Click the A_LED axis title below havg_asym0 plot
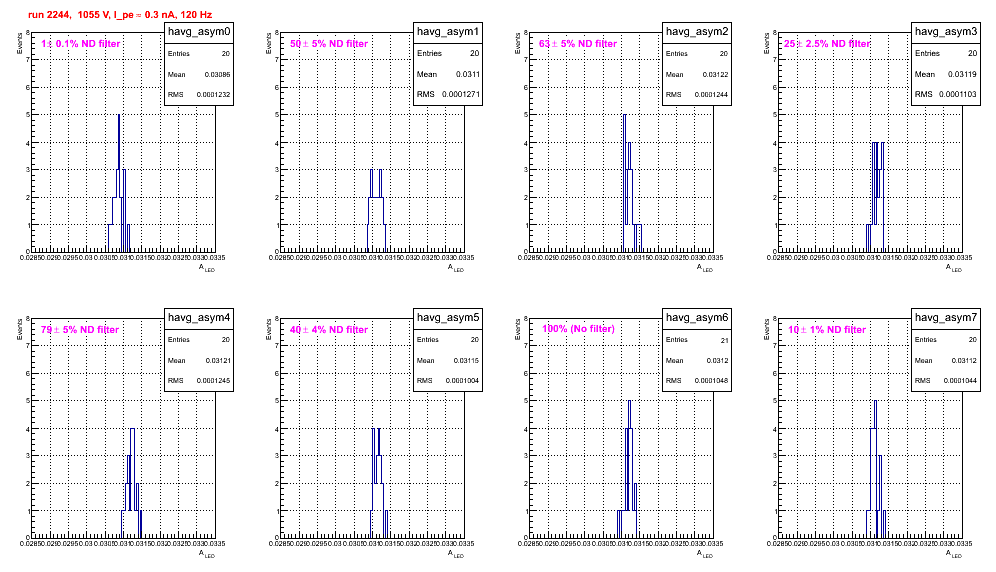The height and width of the screenshot is (572, 996). pyautogui.click(x=207, y=268)
